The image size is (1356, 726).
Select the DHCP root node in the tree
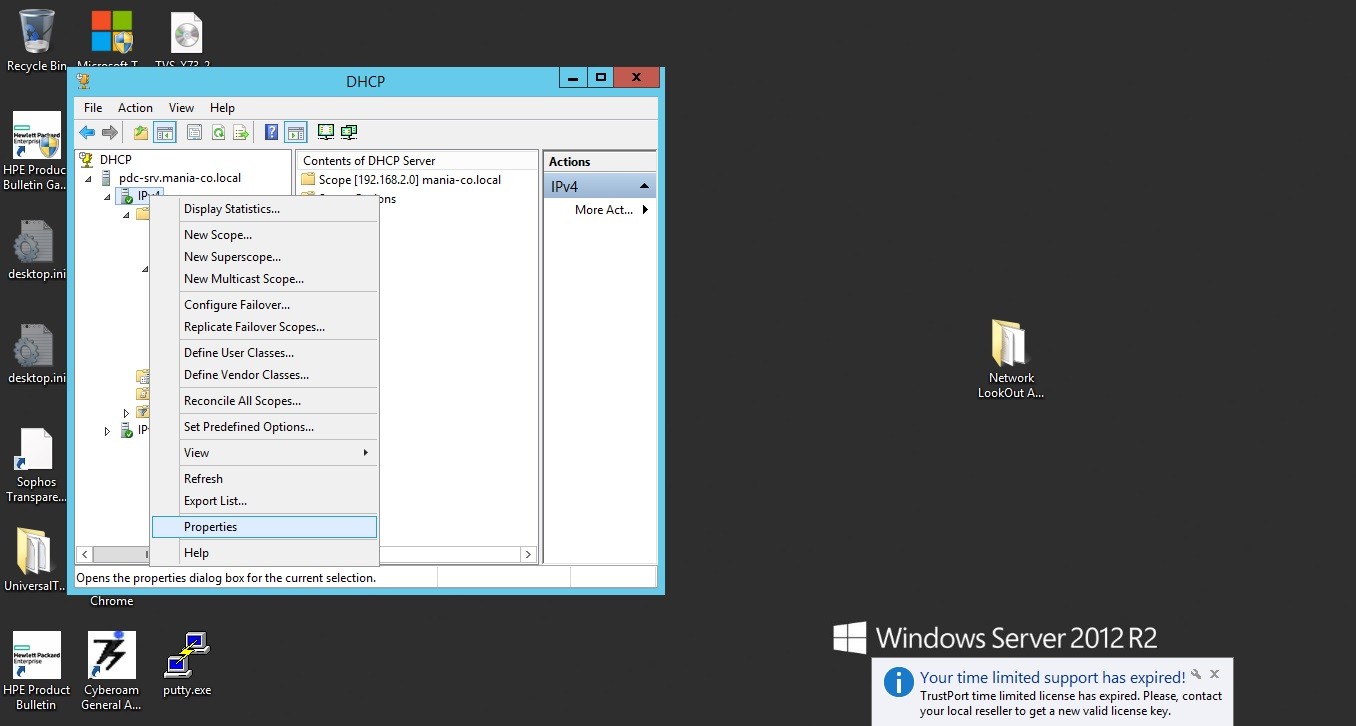115,160
